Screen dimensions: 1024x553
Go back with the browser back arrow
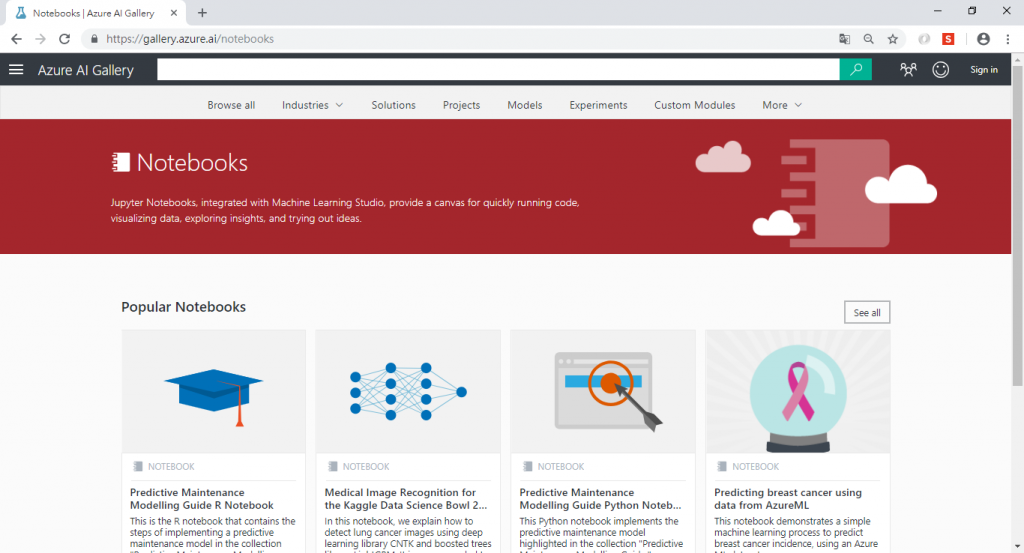click(x=16, y=39)
